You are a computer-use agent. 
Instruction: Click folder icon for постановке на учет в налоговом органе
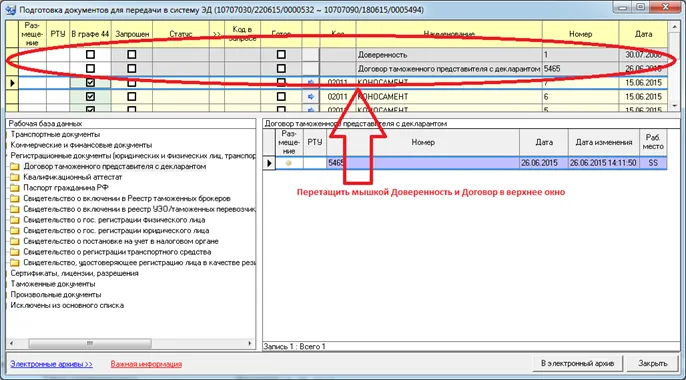[15, 241]
